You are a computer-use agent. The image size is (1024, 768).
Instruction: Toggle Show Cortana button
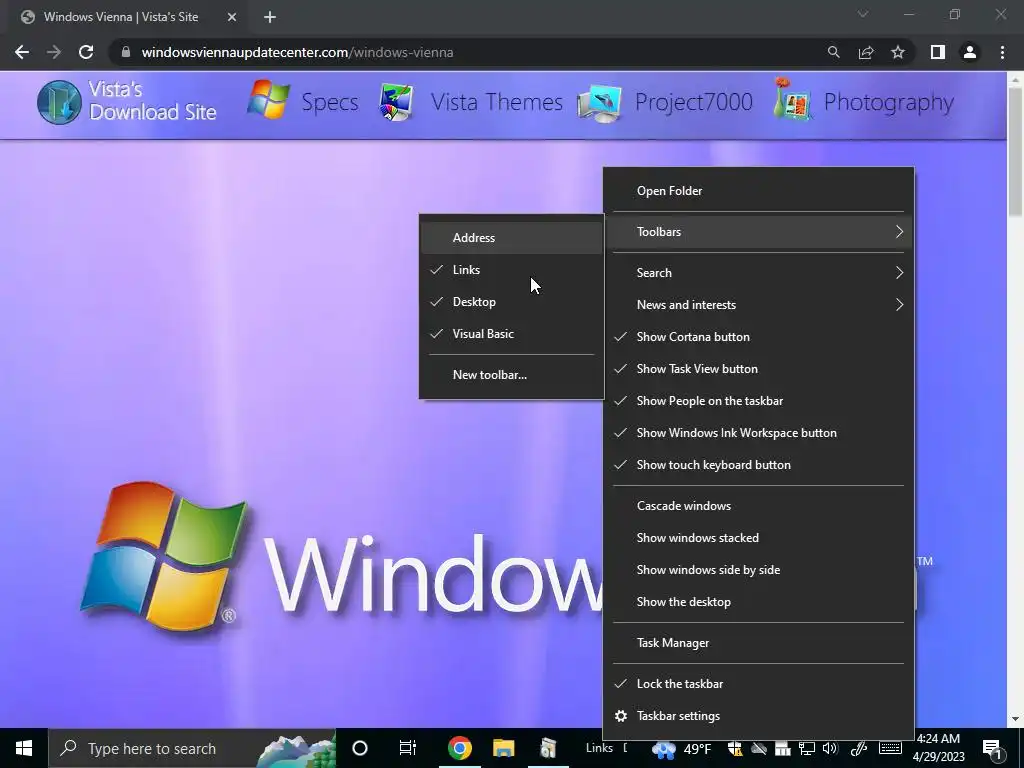758,337
